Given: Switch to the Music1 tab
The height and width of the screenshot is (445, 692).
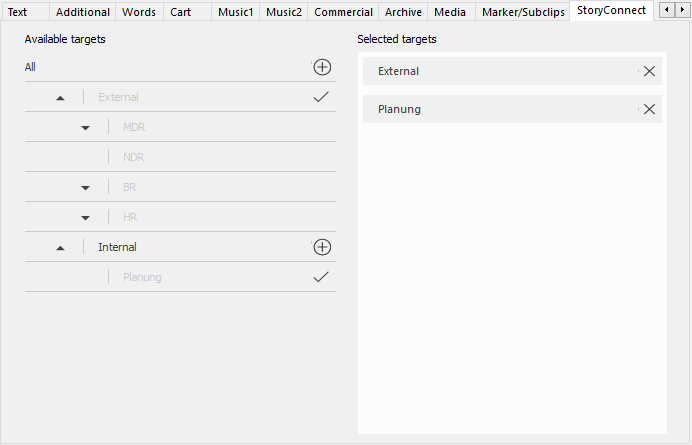Looking at the screenshot, I should point(236,12).
